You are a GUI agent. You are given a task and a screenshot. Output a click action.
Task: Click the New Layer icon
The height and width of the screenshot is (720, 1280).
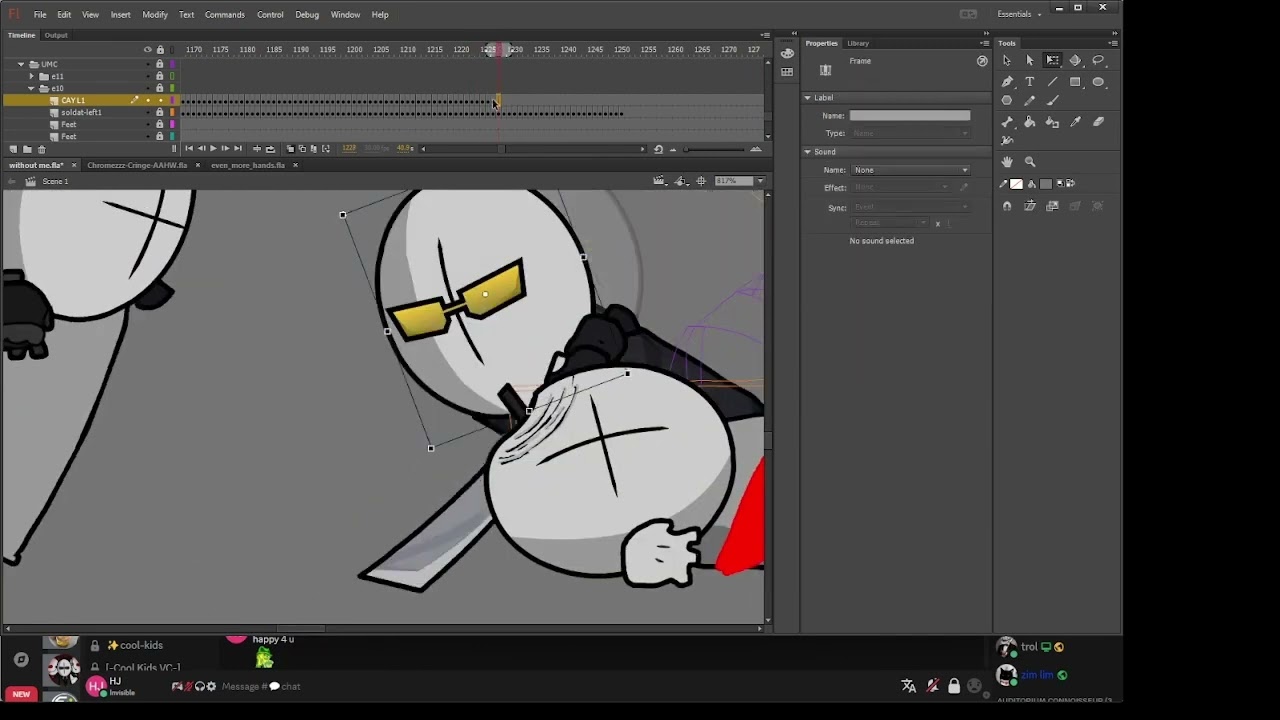pyautogui.click(x=13, y=149)
